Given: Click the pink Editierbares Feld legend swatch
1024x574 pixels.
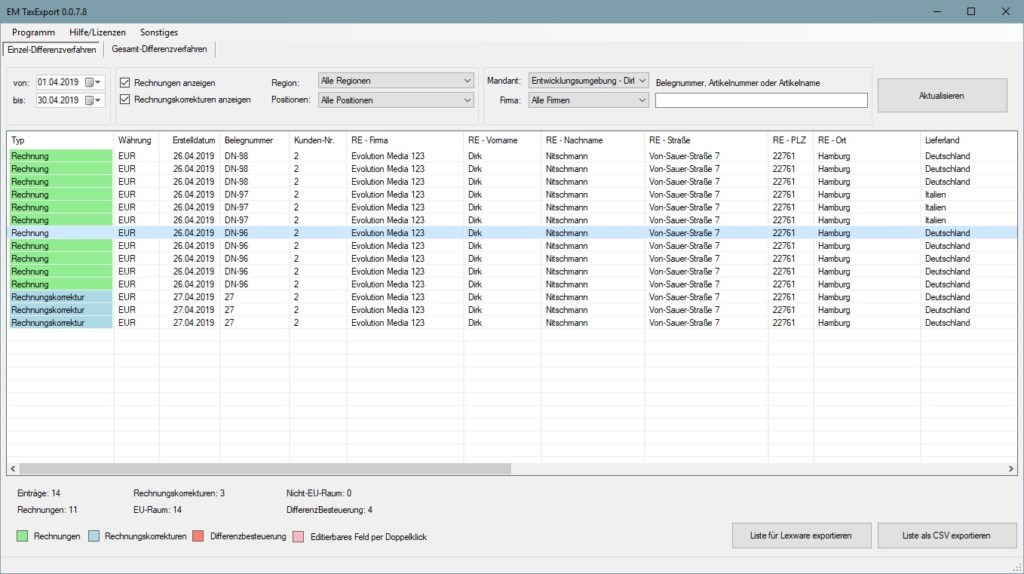Looking at the screenshot, I should pyautogui.click(x=298, y=536).
